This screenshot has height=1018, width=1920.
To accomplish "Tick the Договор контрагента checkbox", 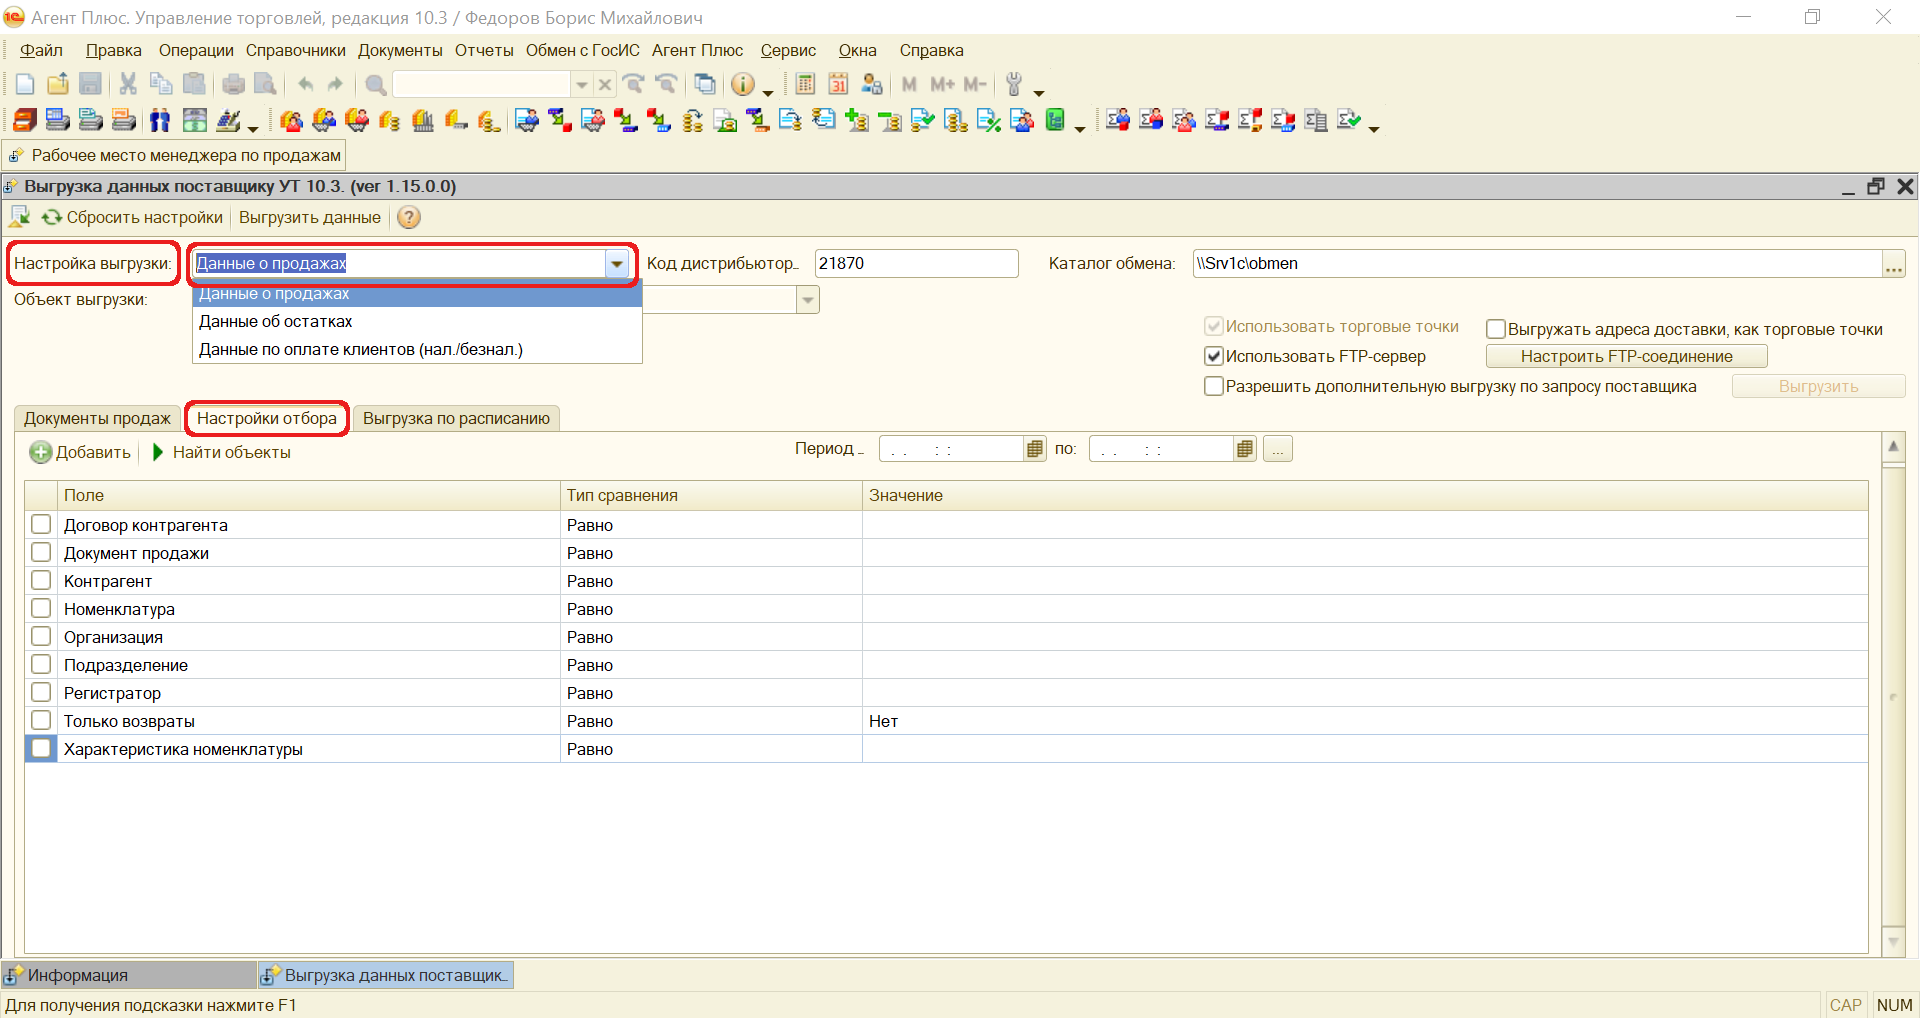I will (41, 524).
